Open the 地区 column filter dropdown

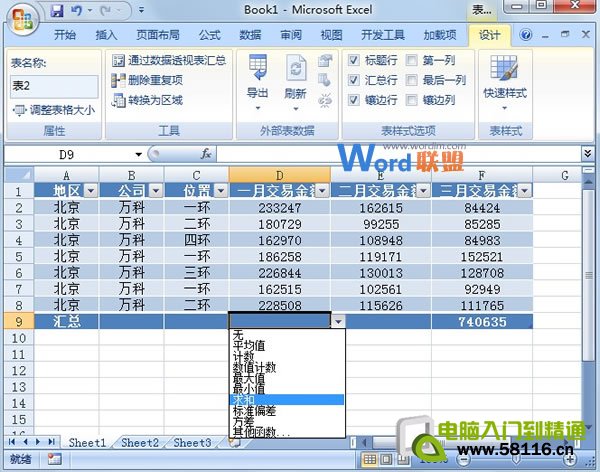[x=91, y=190]
